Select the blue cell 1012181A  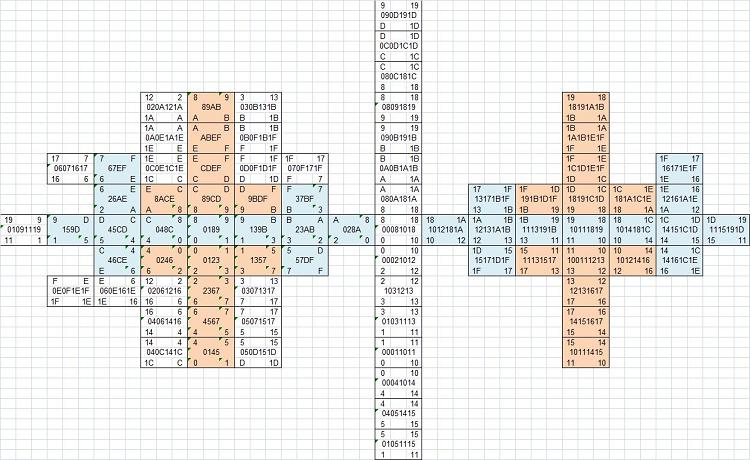(x=445, y=231)
